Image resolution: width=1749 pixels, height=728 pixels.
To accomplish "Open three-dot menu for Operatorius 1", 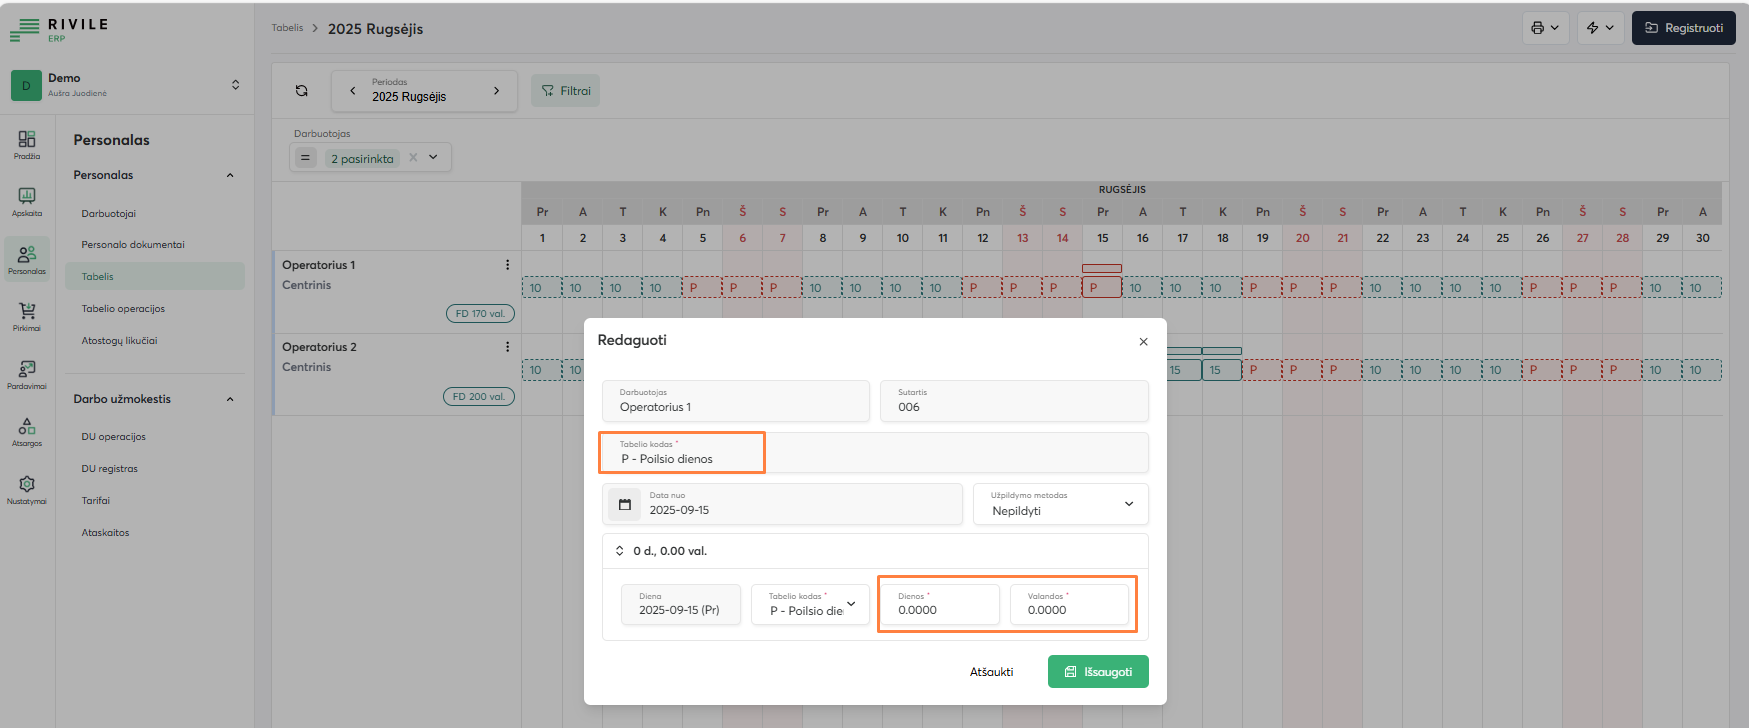I will (507, 265).
